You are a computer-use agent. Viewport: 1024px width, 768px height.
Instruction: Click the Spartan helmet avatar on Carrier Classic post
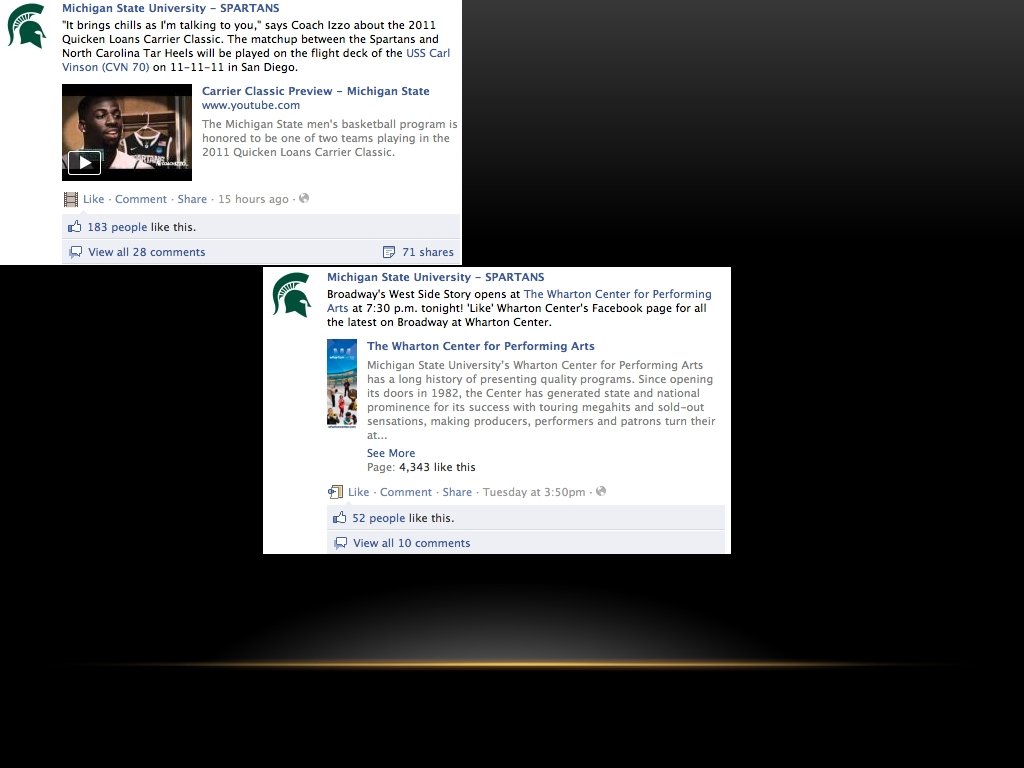click(x=27, y=26)
